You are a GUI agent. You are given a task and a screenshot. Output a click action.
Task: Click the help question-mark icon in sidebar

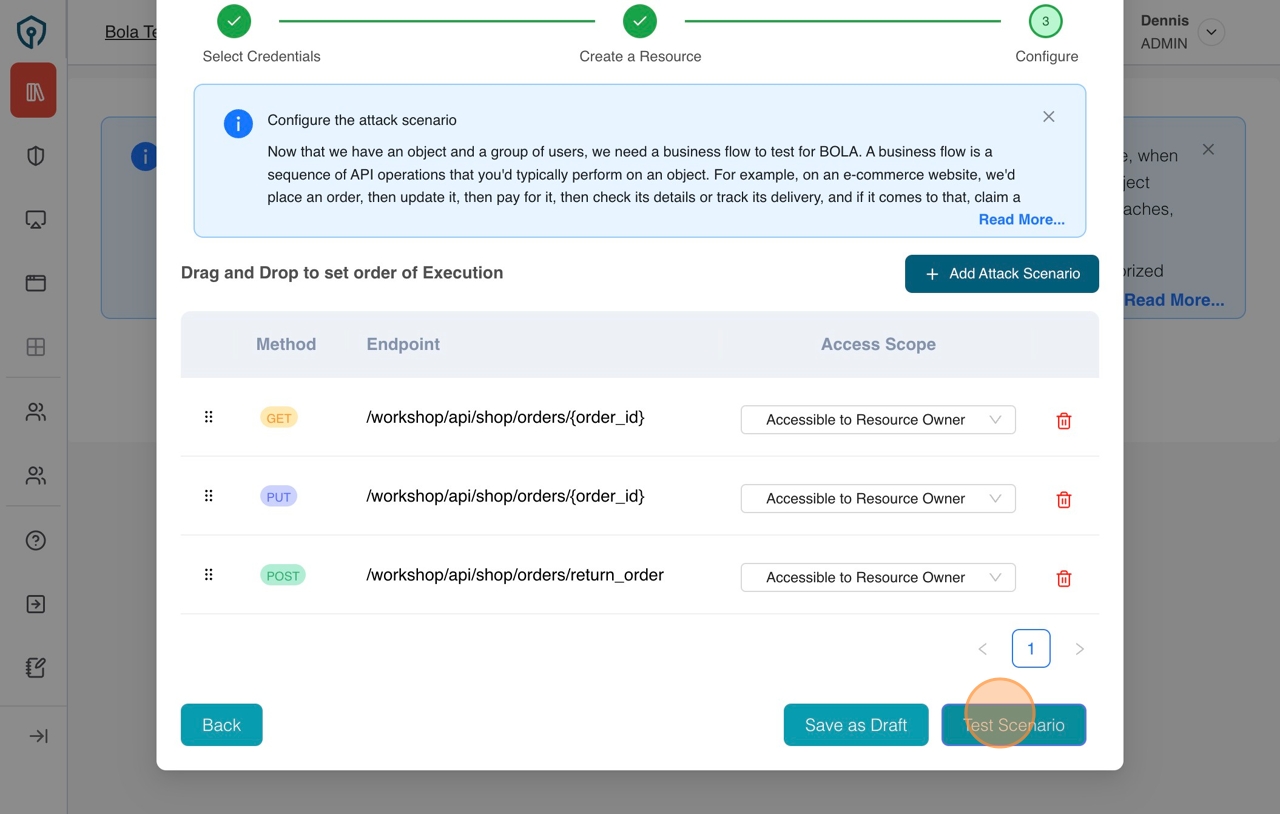[33, 540]
